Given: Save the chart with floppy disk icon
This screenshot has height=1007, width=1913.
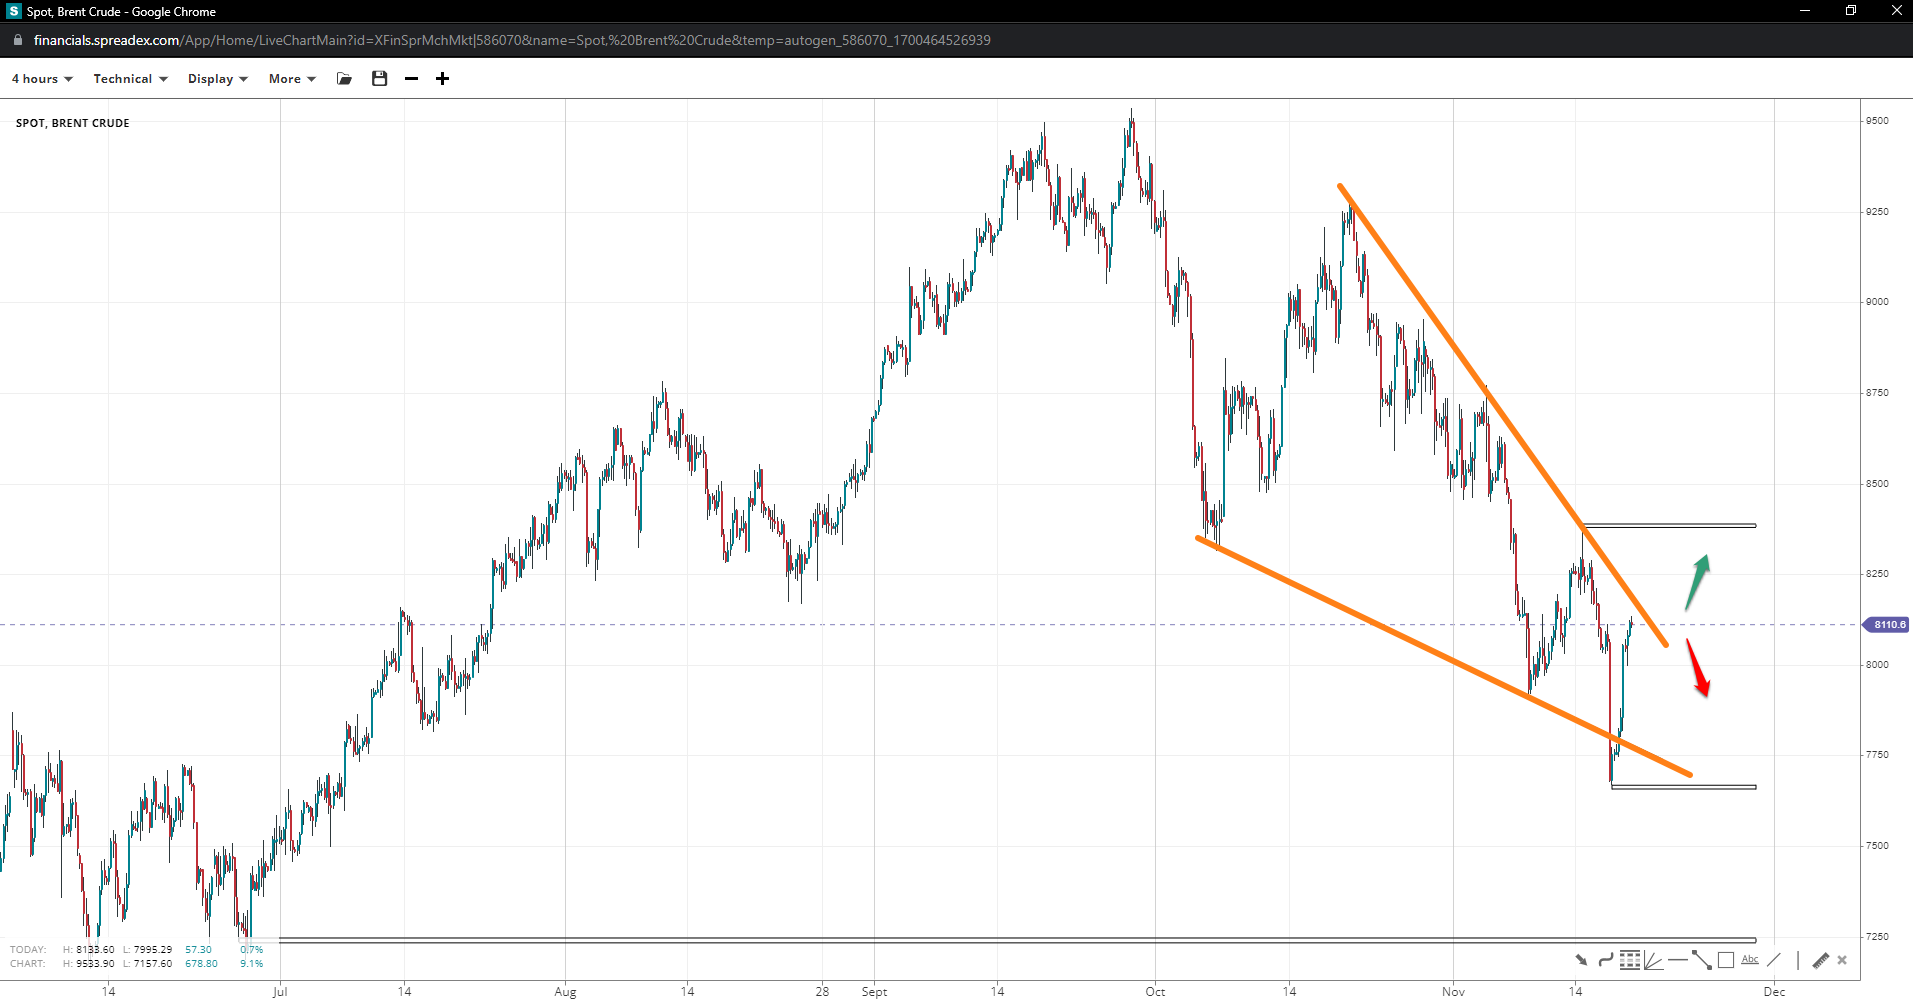Looking at the screenshot, I should 379,79.
